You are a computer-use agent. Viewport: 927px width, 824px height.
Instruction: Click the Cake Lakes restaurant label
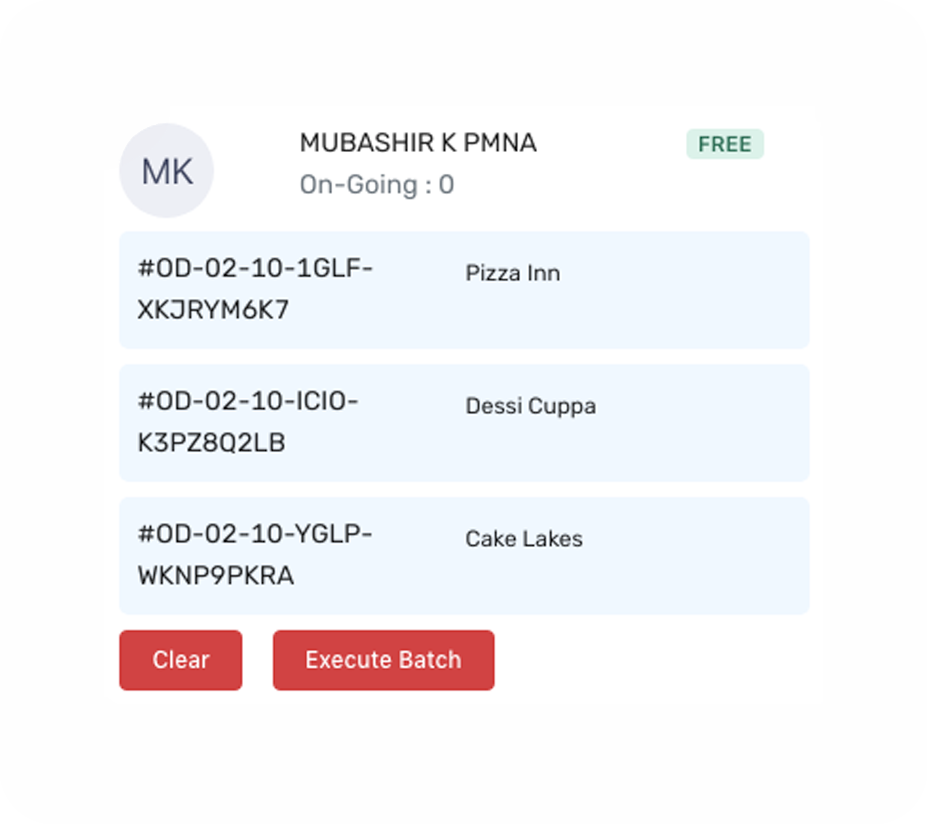[x=524, y=538]
